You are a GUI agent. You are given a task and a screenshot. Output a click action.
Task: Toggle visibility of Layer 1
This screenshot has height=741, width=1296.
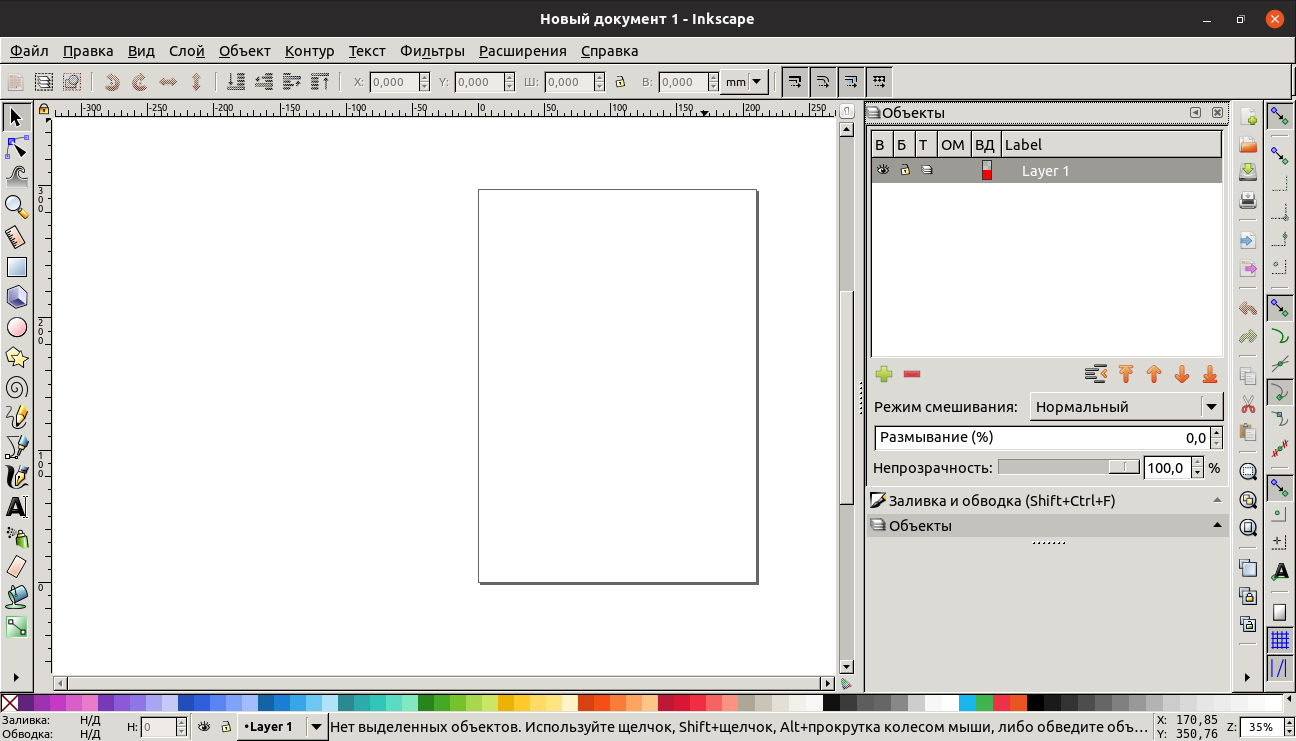click(x=883, y=169)
